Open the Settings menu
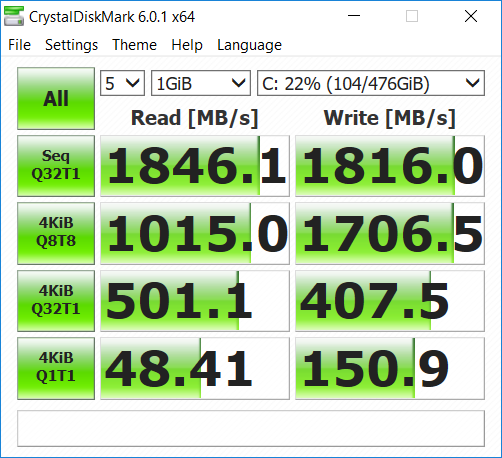Viewport: 502px width, 458px height. pos(71,45)
